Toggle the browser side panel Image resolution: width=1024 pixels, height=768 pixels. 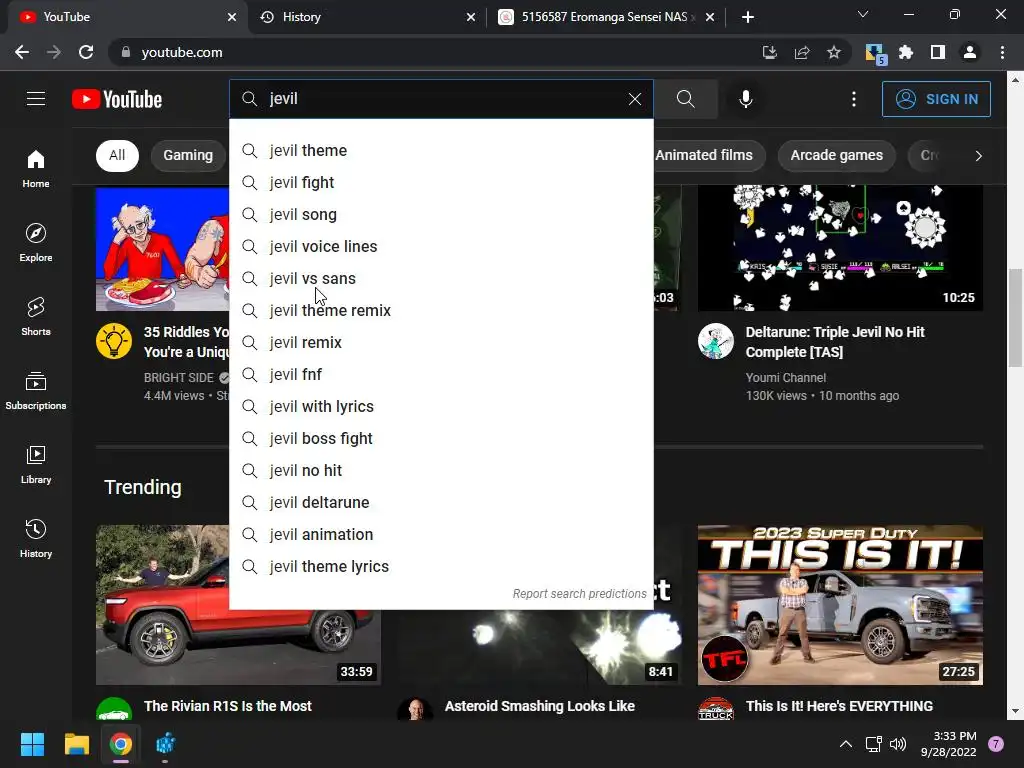(938, 52)
